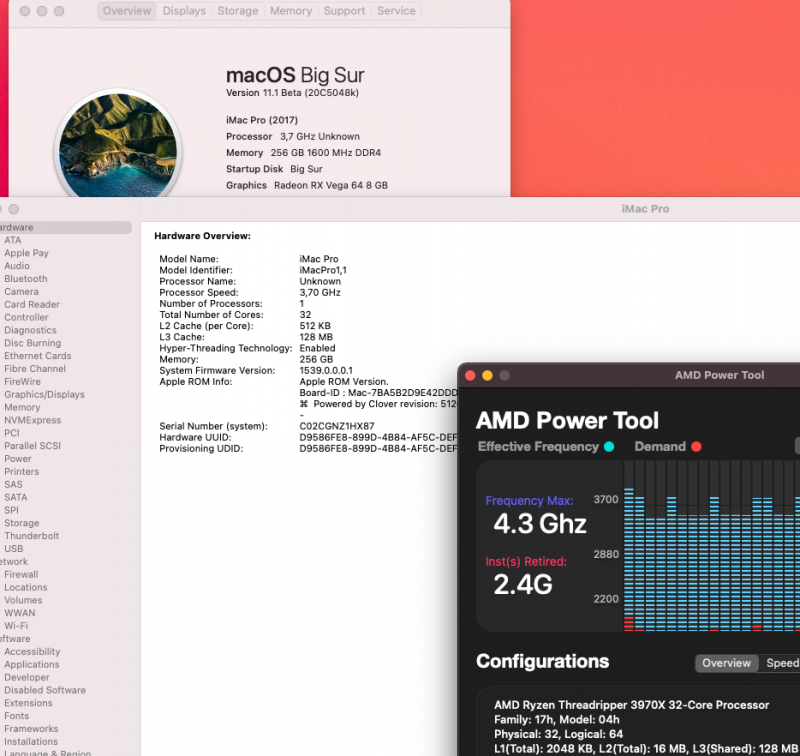
Task: Switch to Overview segment in AMD Power Tool
Action: (x=727, y=663)
